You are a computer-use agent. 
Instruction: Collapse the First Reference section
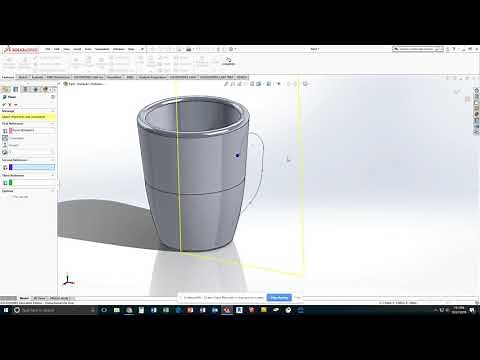(53, 124)
